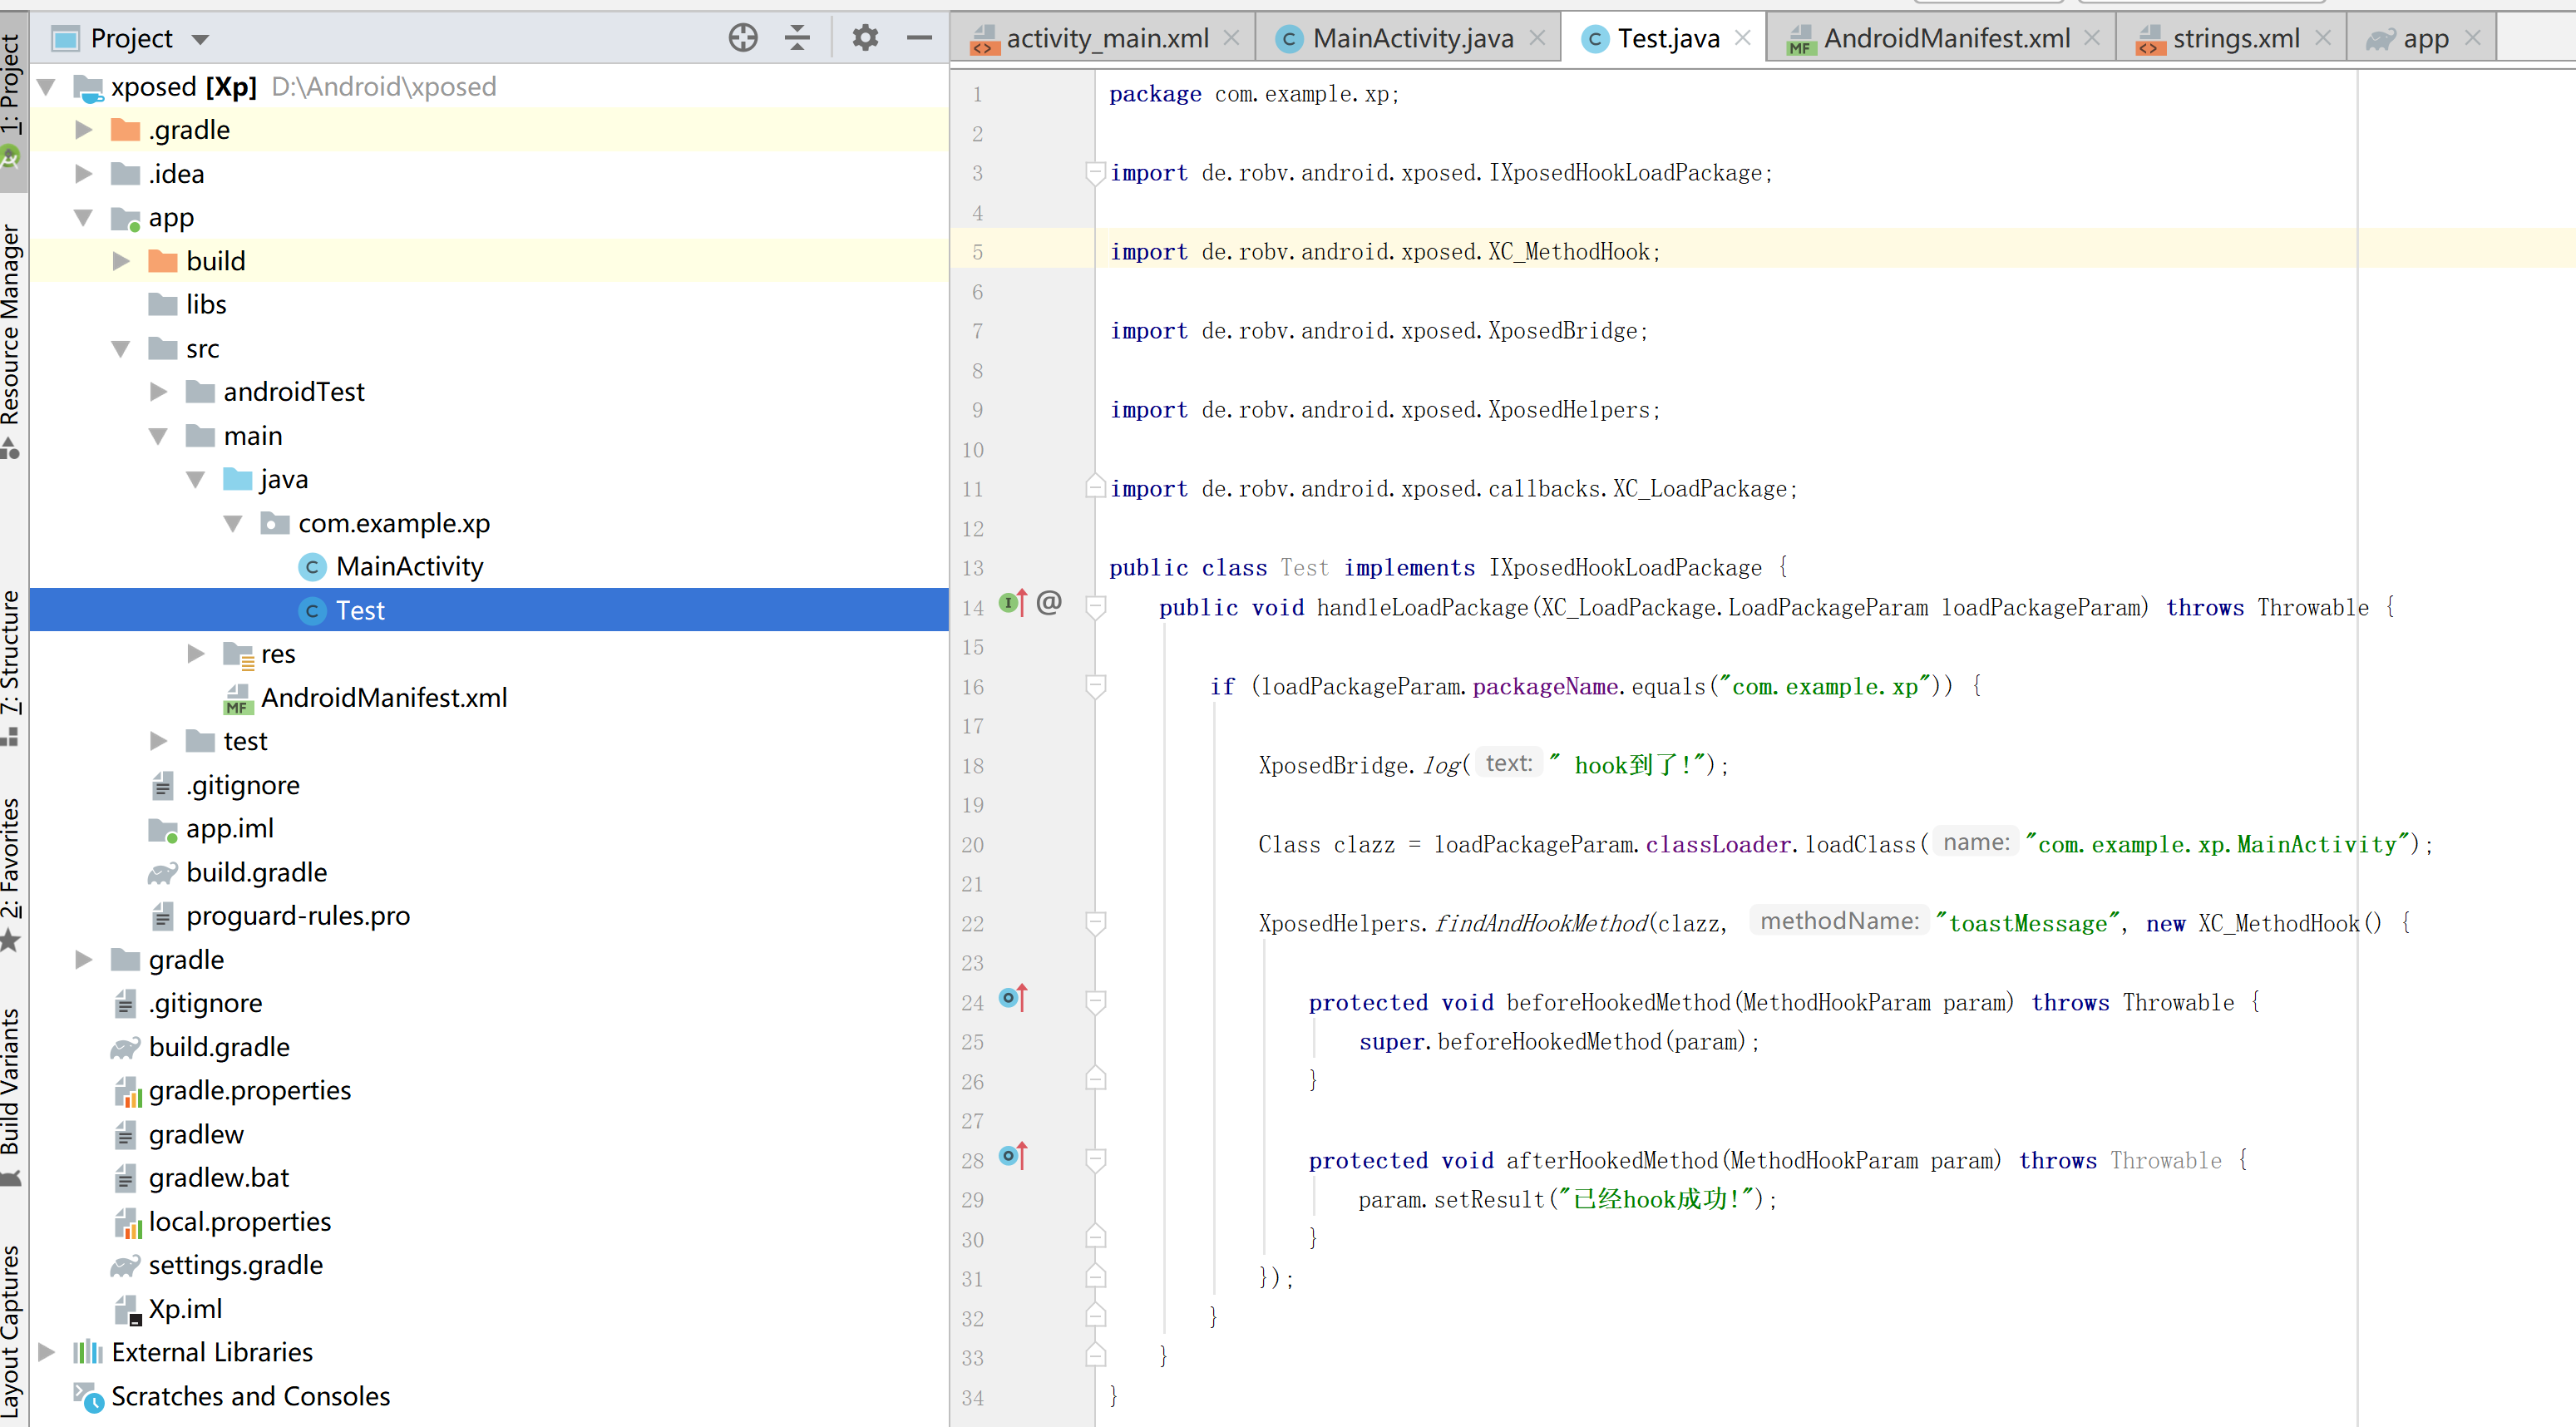Collapse the src folder

click(121, 349)
